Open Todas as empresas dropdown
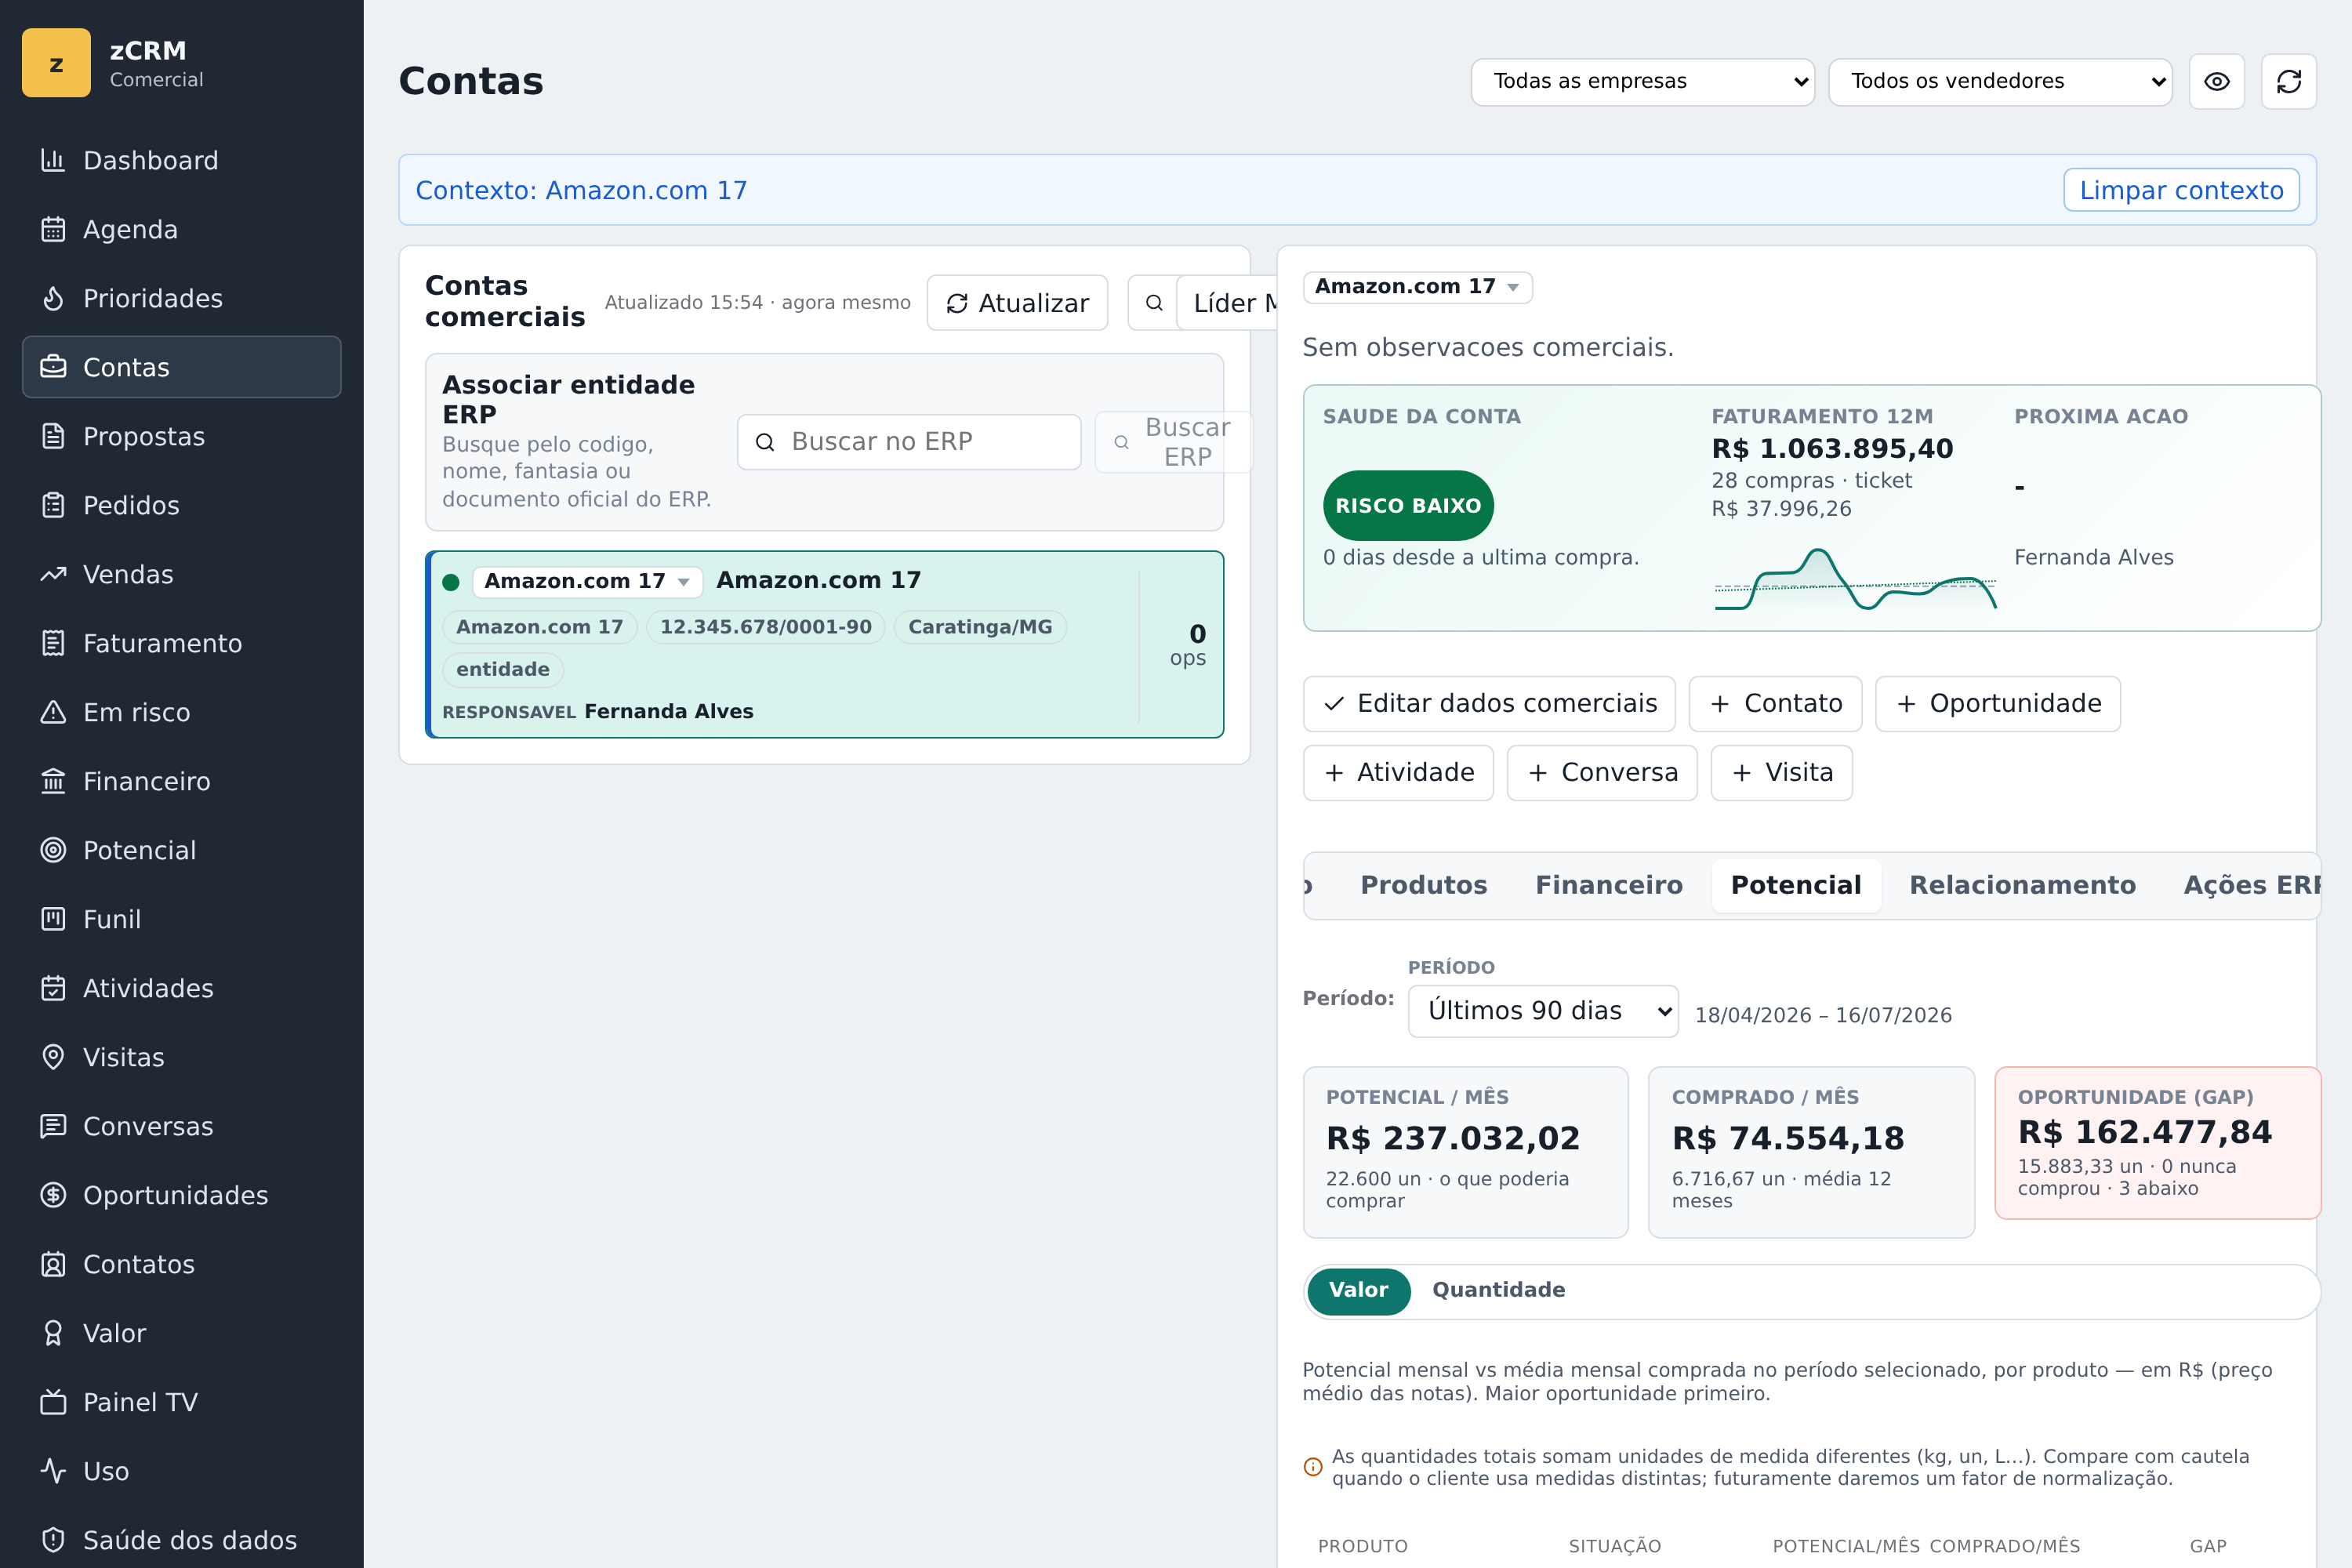 click(x=1642, y=81)
